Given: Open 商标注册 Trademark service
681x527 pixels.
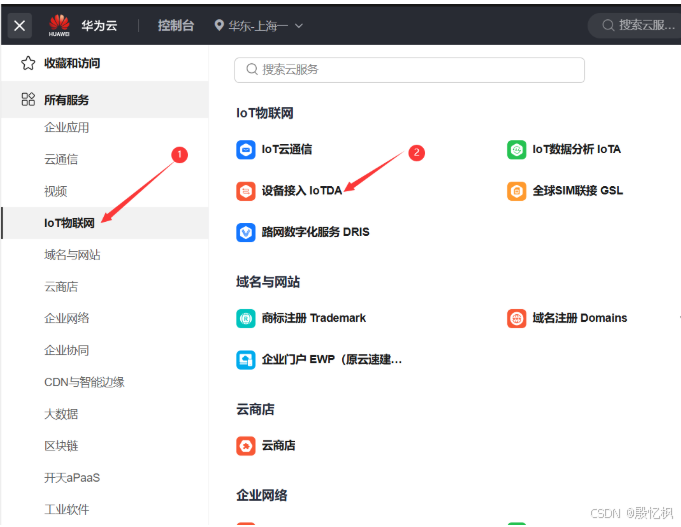Looking at the screenshot, I should pyautogui.click(x=314, y=318).
